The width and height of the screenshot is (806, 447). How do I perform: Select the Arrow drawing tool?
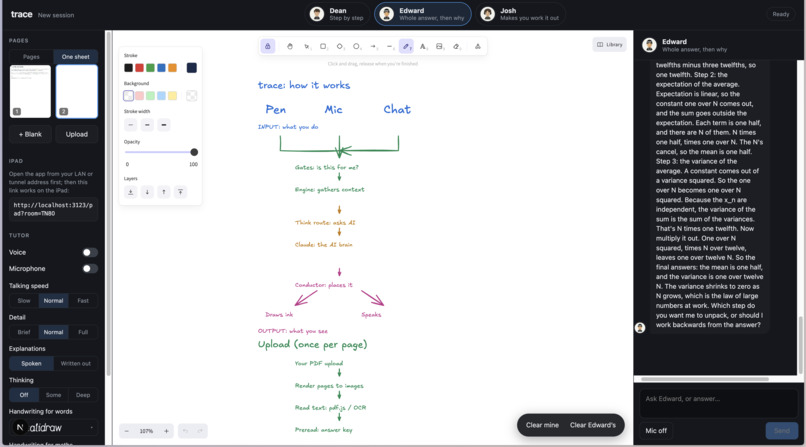373,46
